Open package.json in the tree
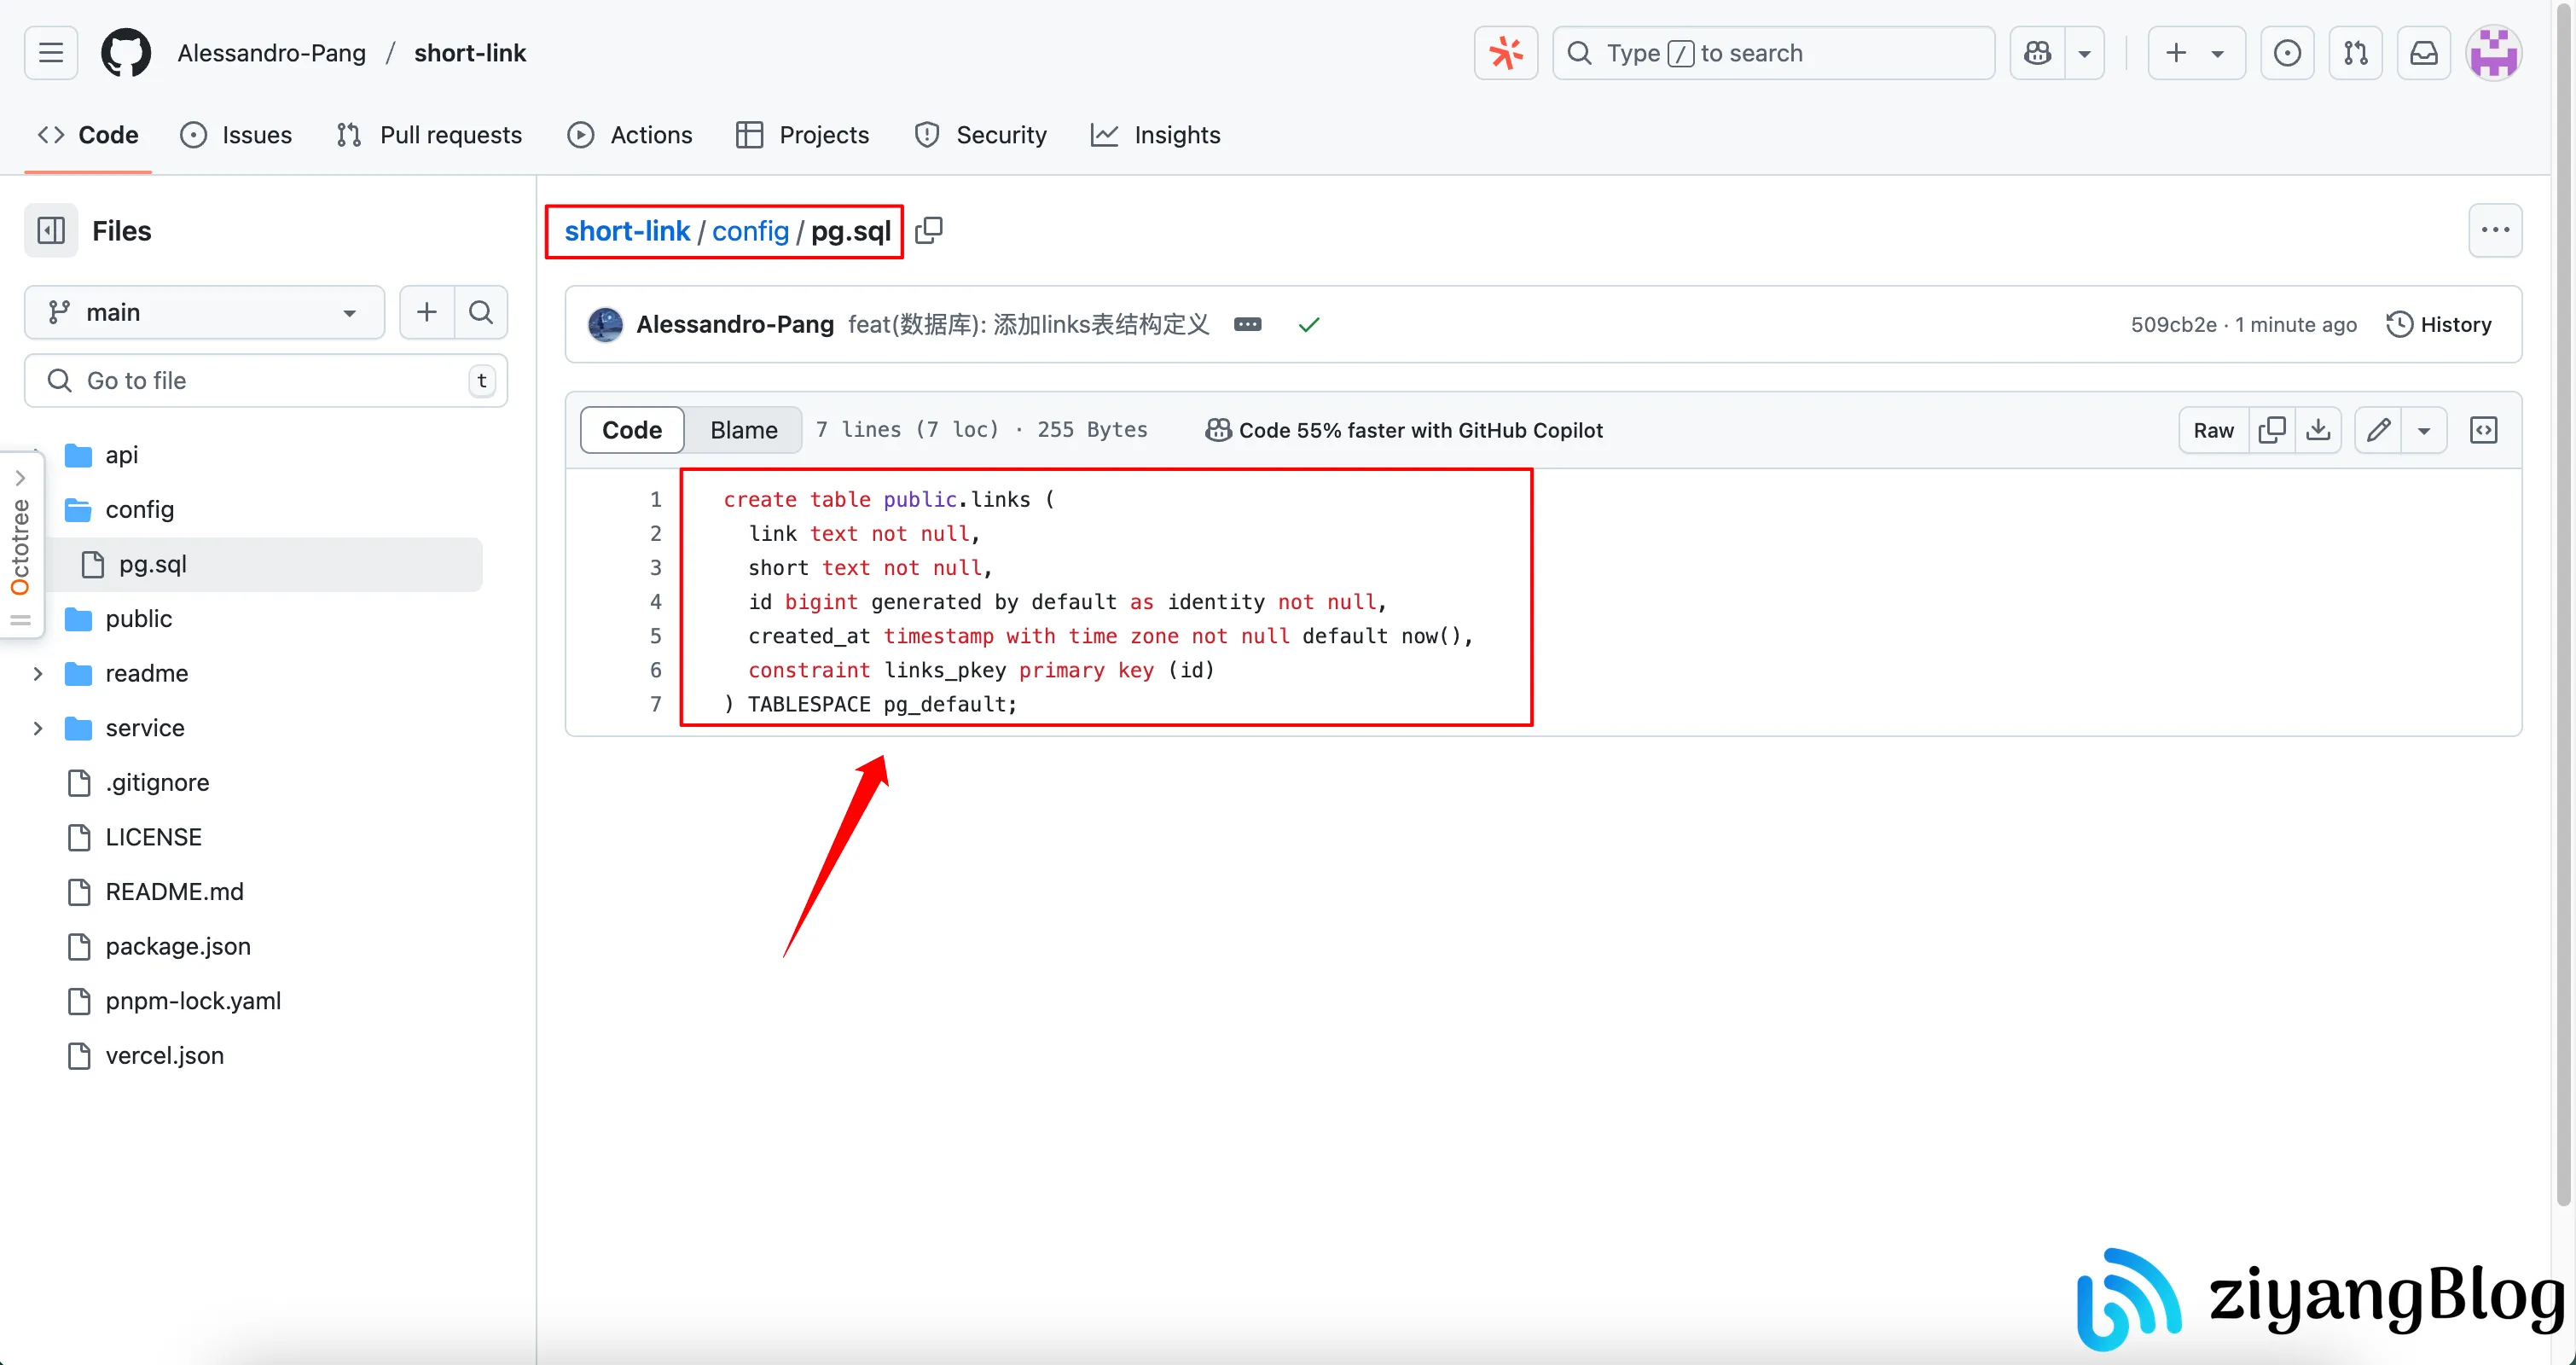Viewport: 2576px width, 1365px height. 179,946
